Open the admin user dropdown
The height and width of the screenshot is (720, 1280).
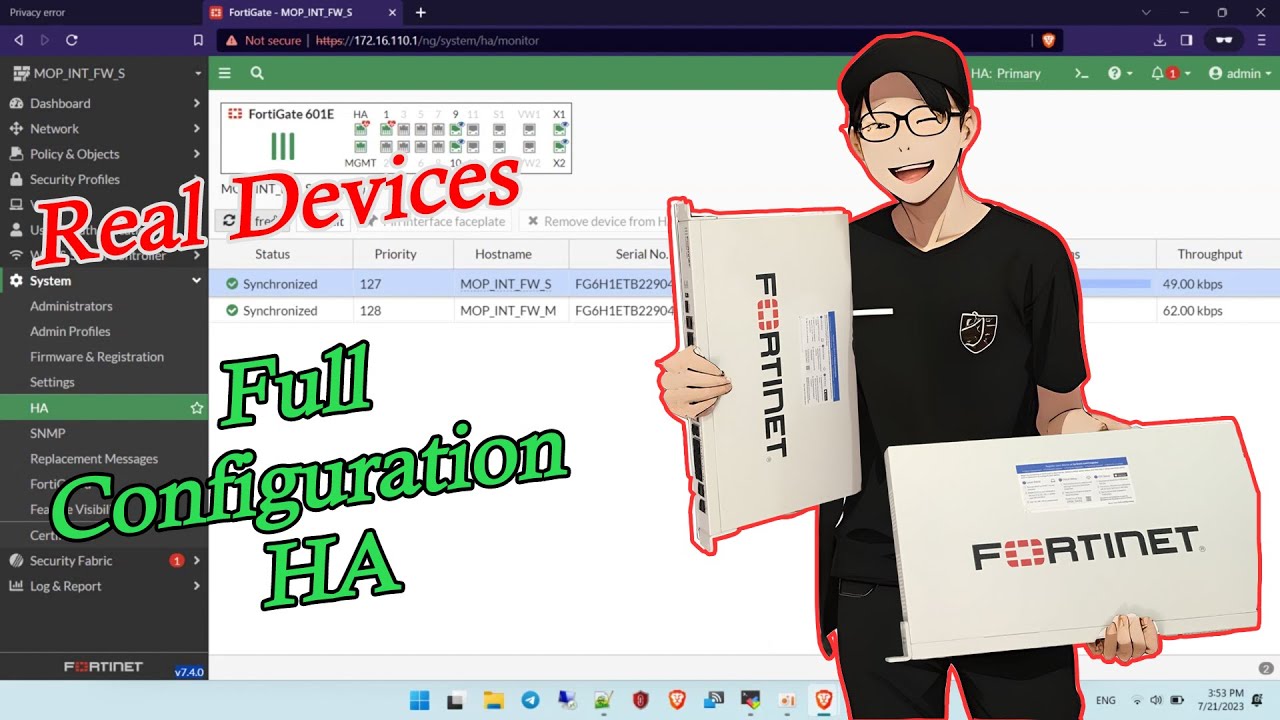[1240, 73]
